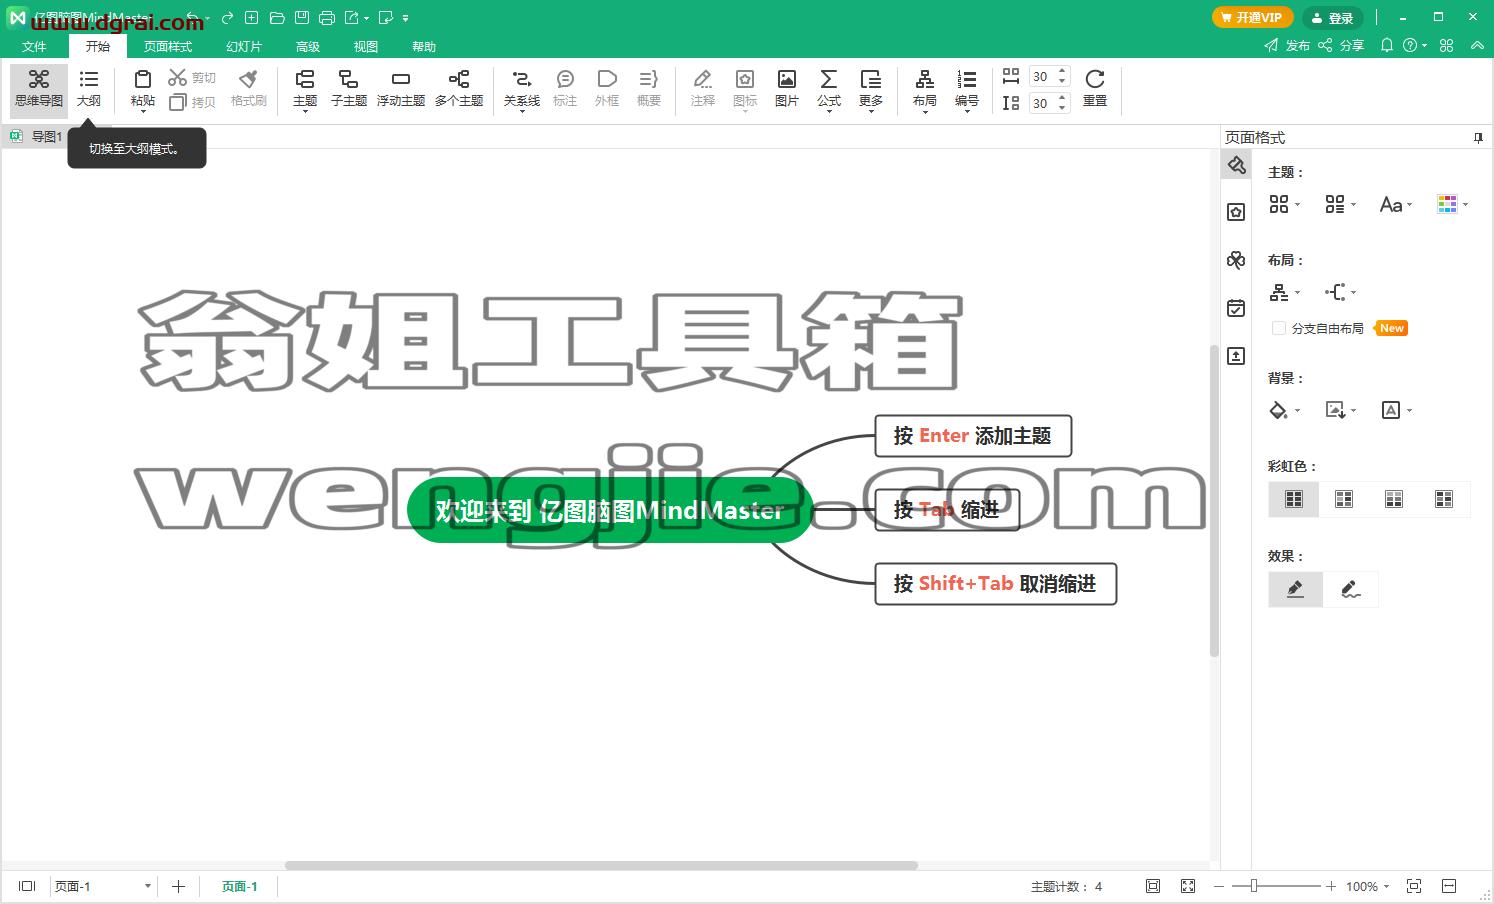Open the background fill color dropdown
This screenshot has width=1494, height=904.
point(1285,410)
